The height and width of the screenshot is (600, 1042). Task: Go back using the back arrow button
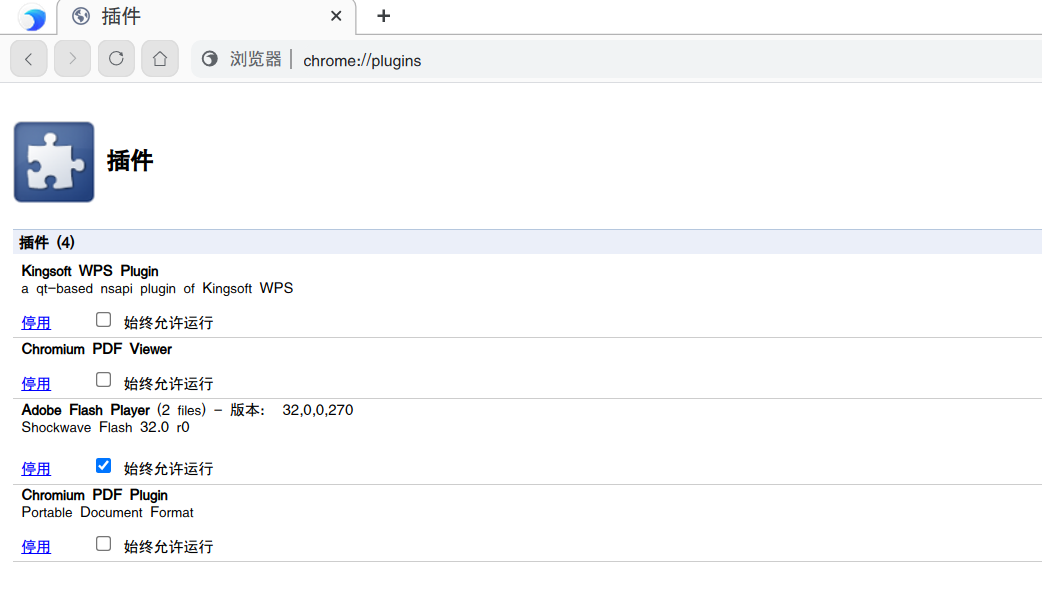point(29,59)
